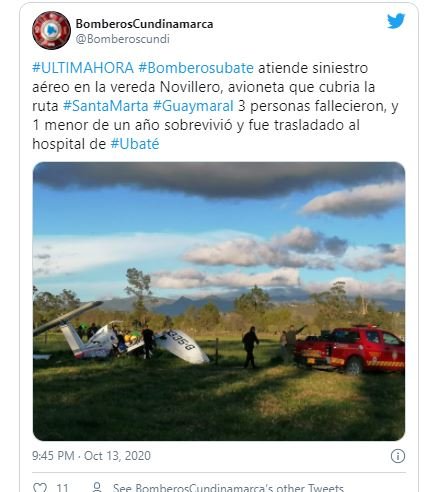Open the #Guaymaral hashtag link
This screenshot has width=436, height=492.
(193, 106)
